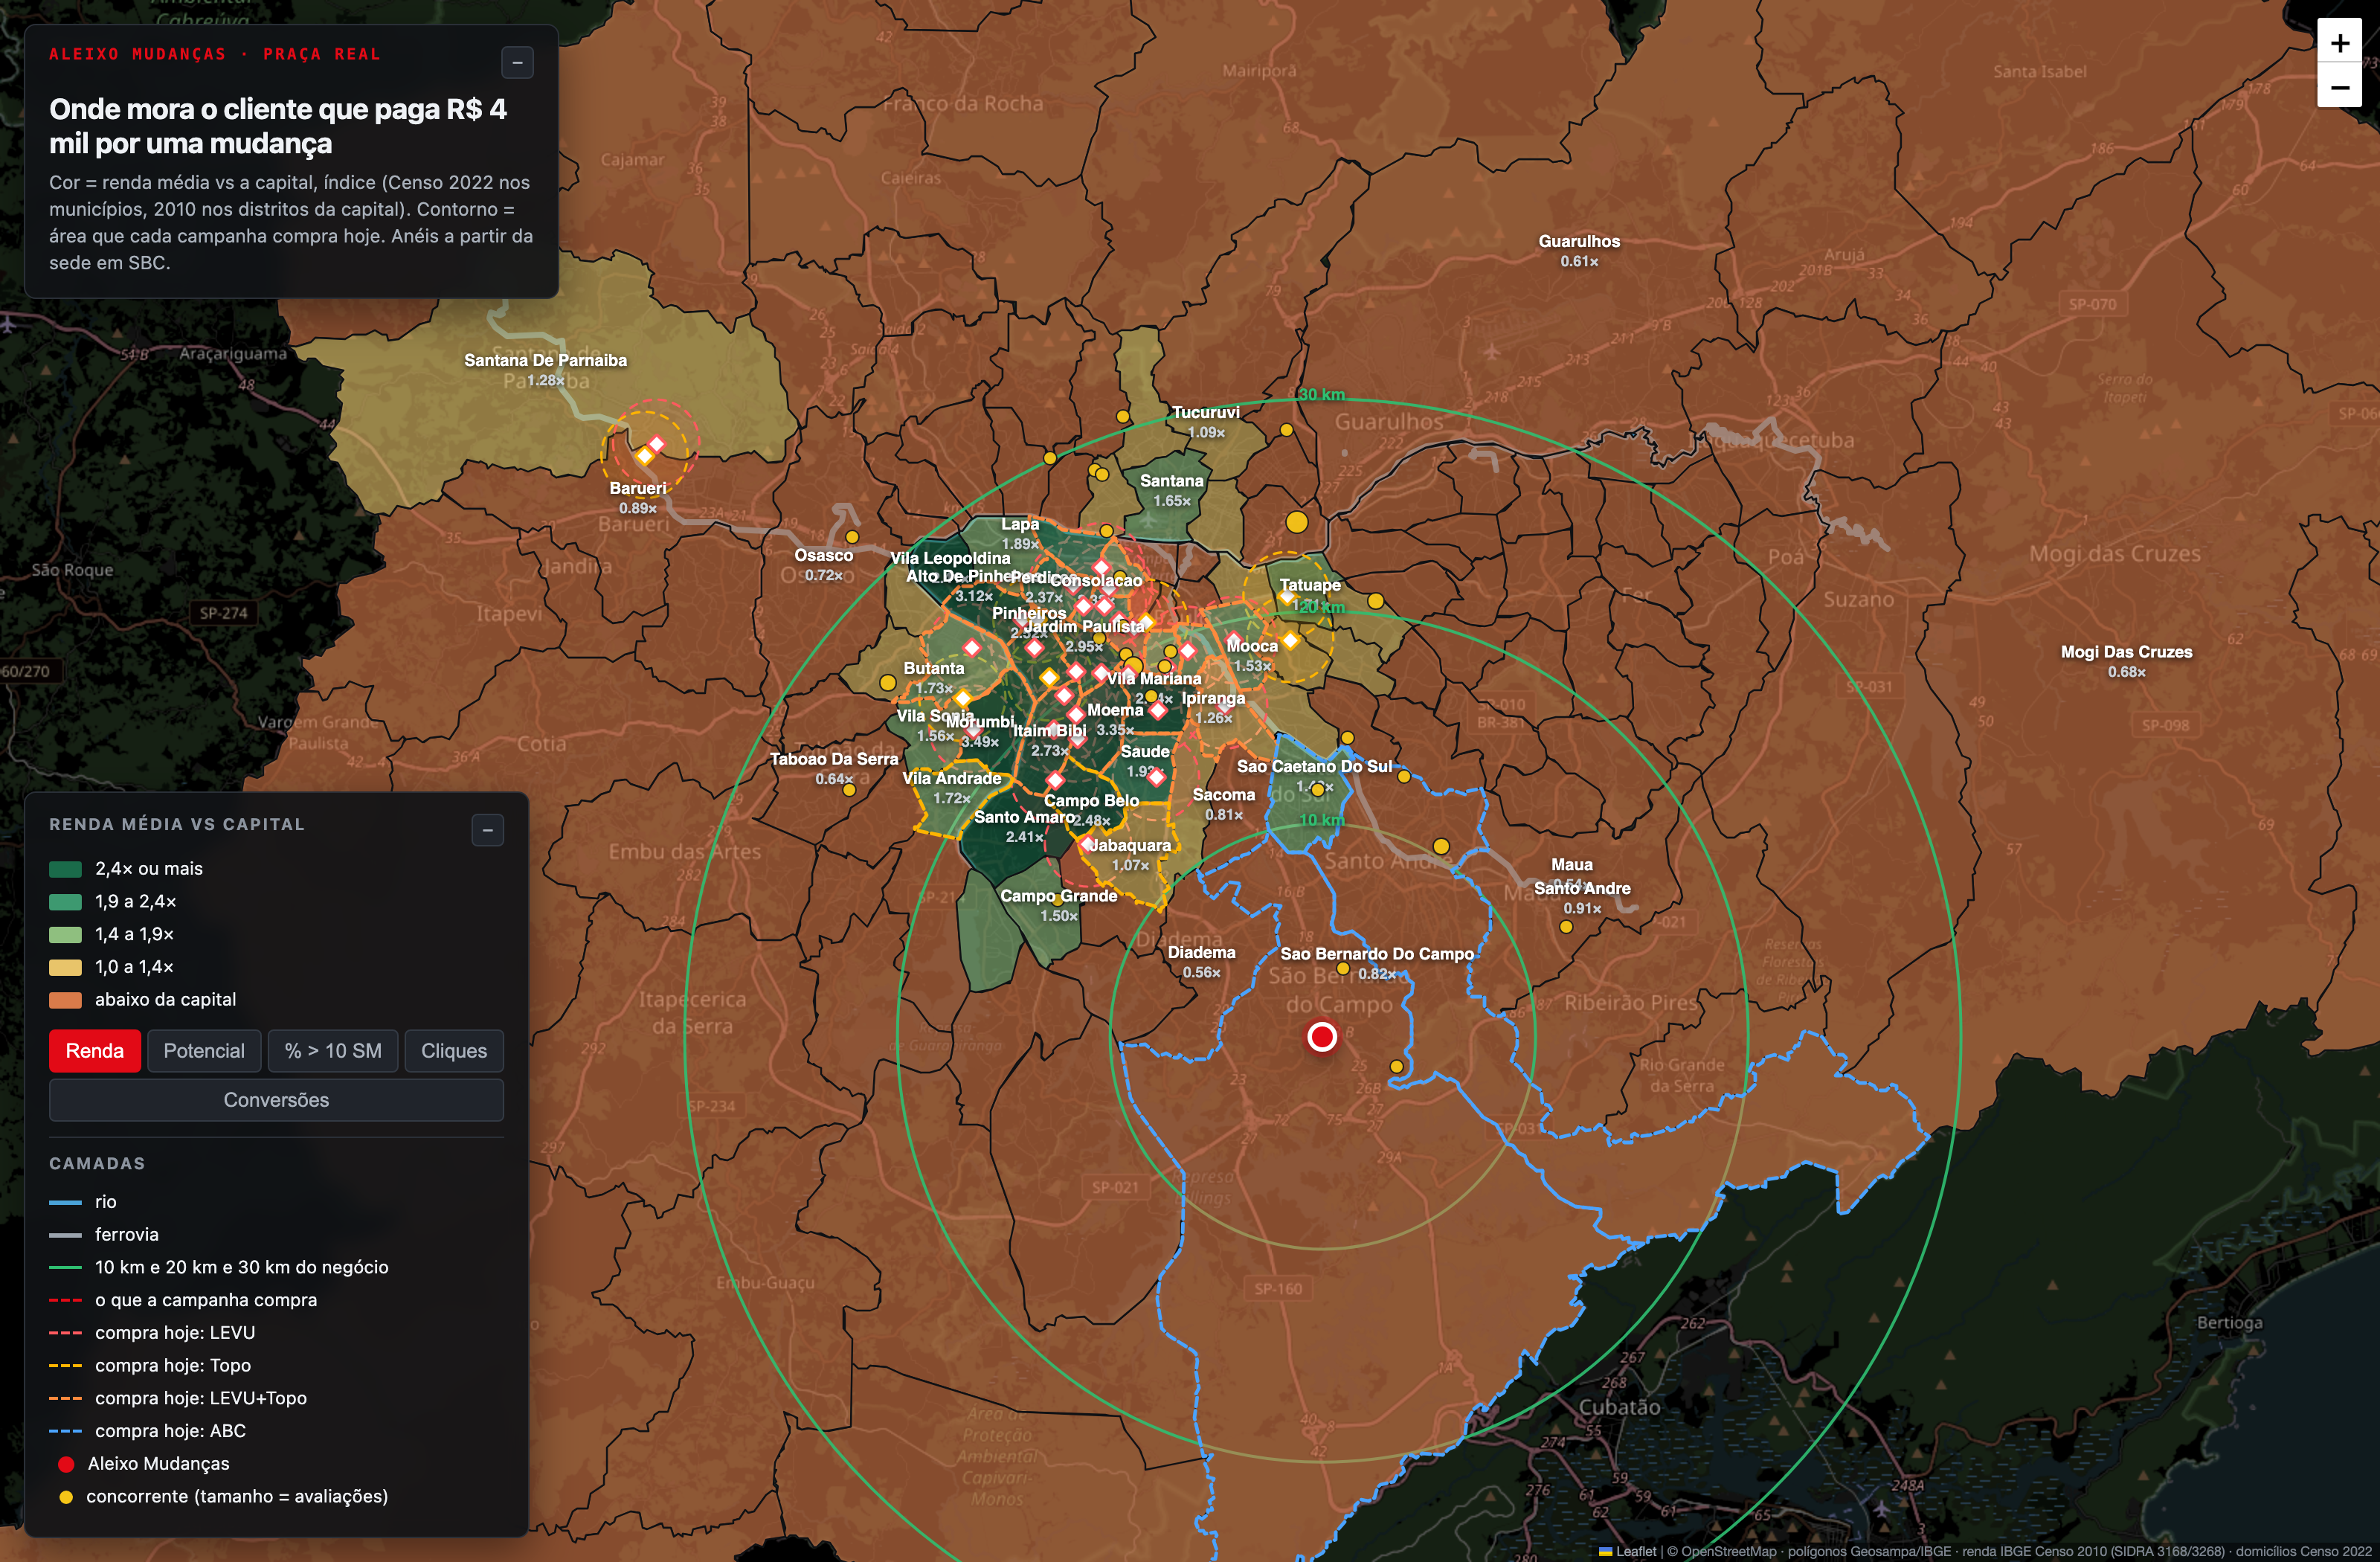Image resolution: width=2380 pixels, height=1562 pixels.
Task: Click the Campo Grande 1.50× label
Action: point(1059,905)
